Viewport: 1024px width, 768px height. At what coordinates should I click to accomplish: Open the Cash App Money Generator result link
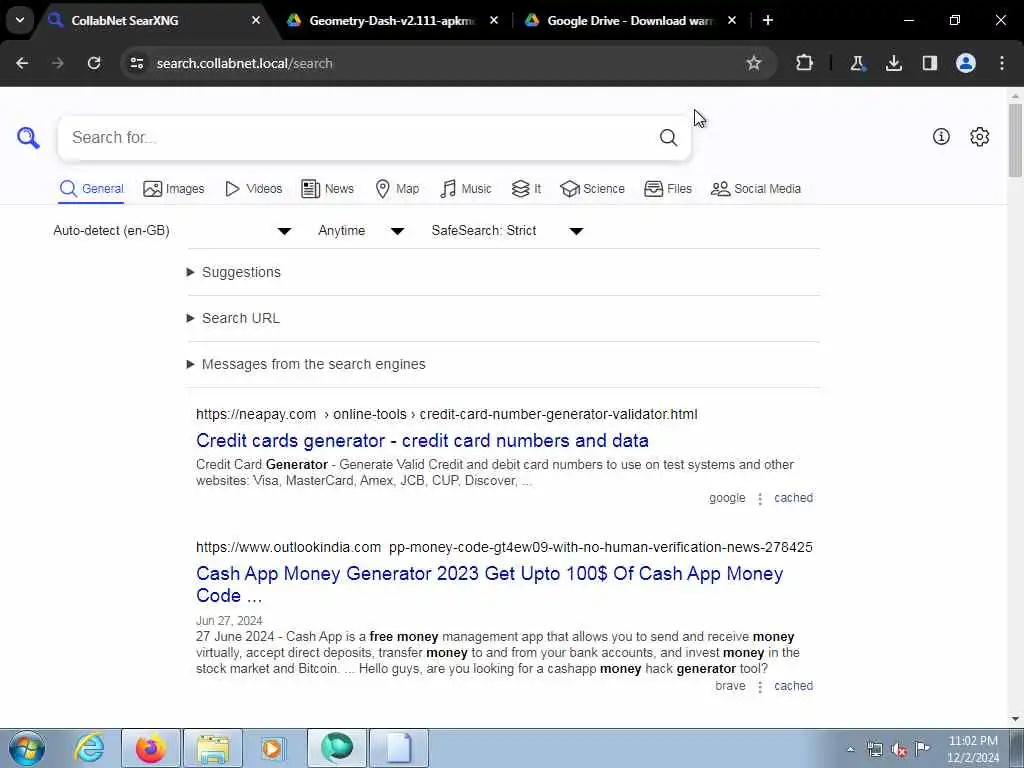coord(490,584)
